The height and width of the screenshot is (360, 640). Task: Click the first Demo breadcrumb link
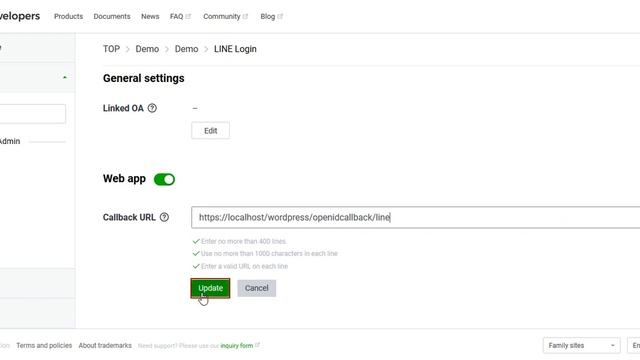coord(147,49)
